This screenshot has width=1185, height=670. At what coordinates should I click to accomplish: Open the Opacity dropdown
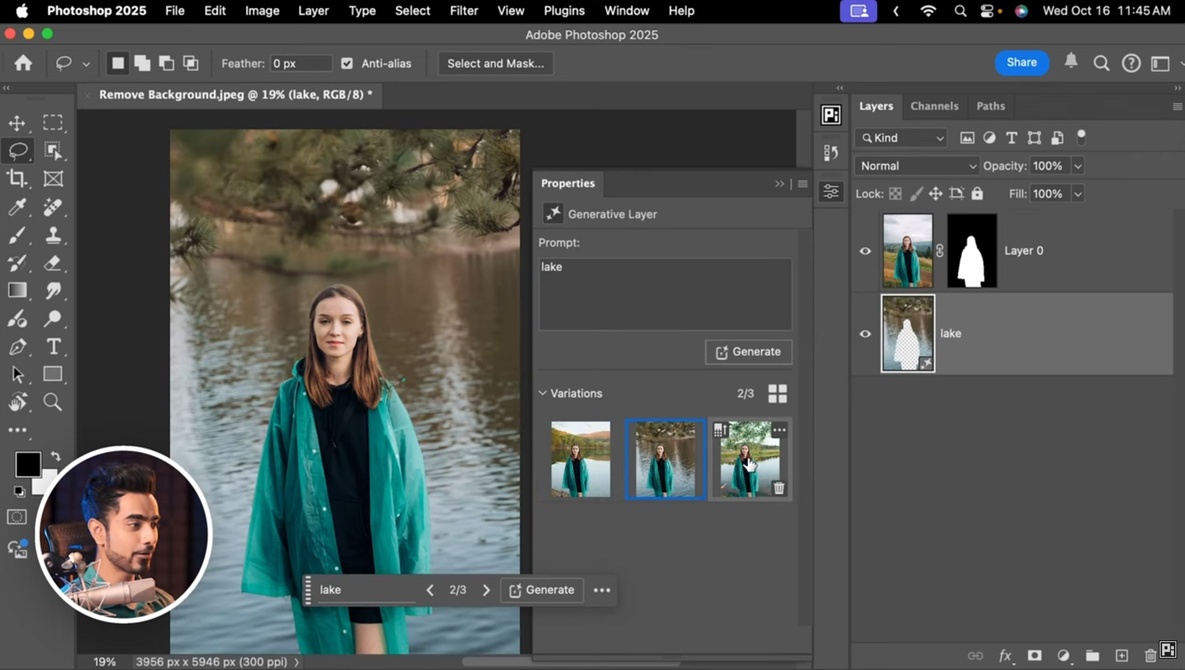tap(1078, 165)
